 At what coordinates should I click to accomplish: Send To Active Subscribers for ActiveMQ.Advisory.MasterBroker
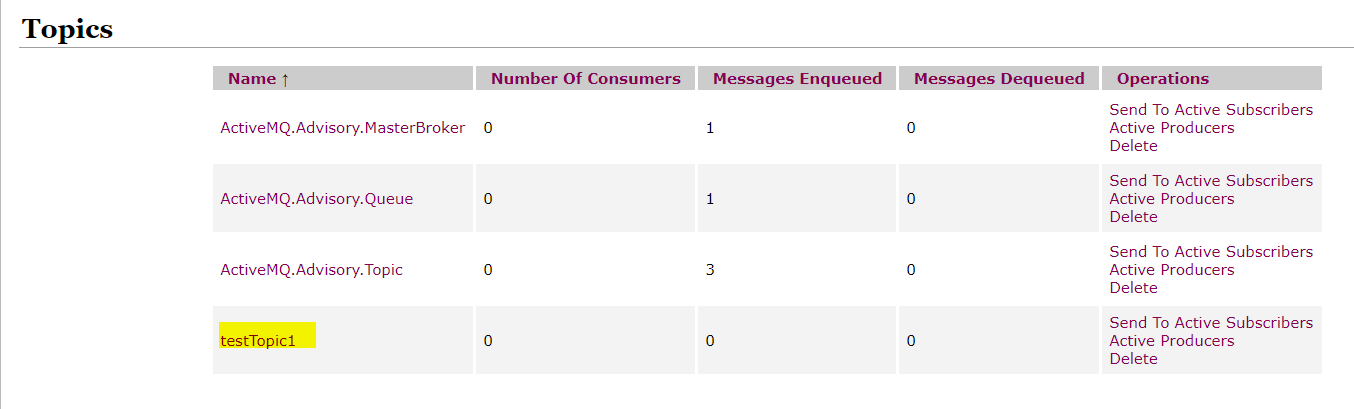point(1210,110)
